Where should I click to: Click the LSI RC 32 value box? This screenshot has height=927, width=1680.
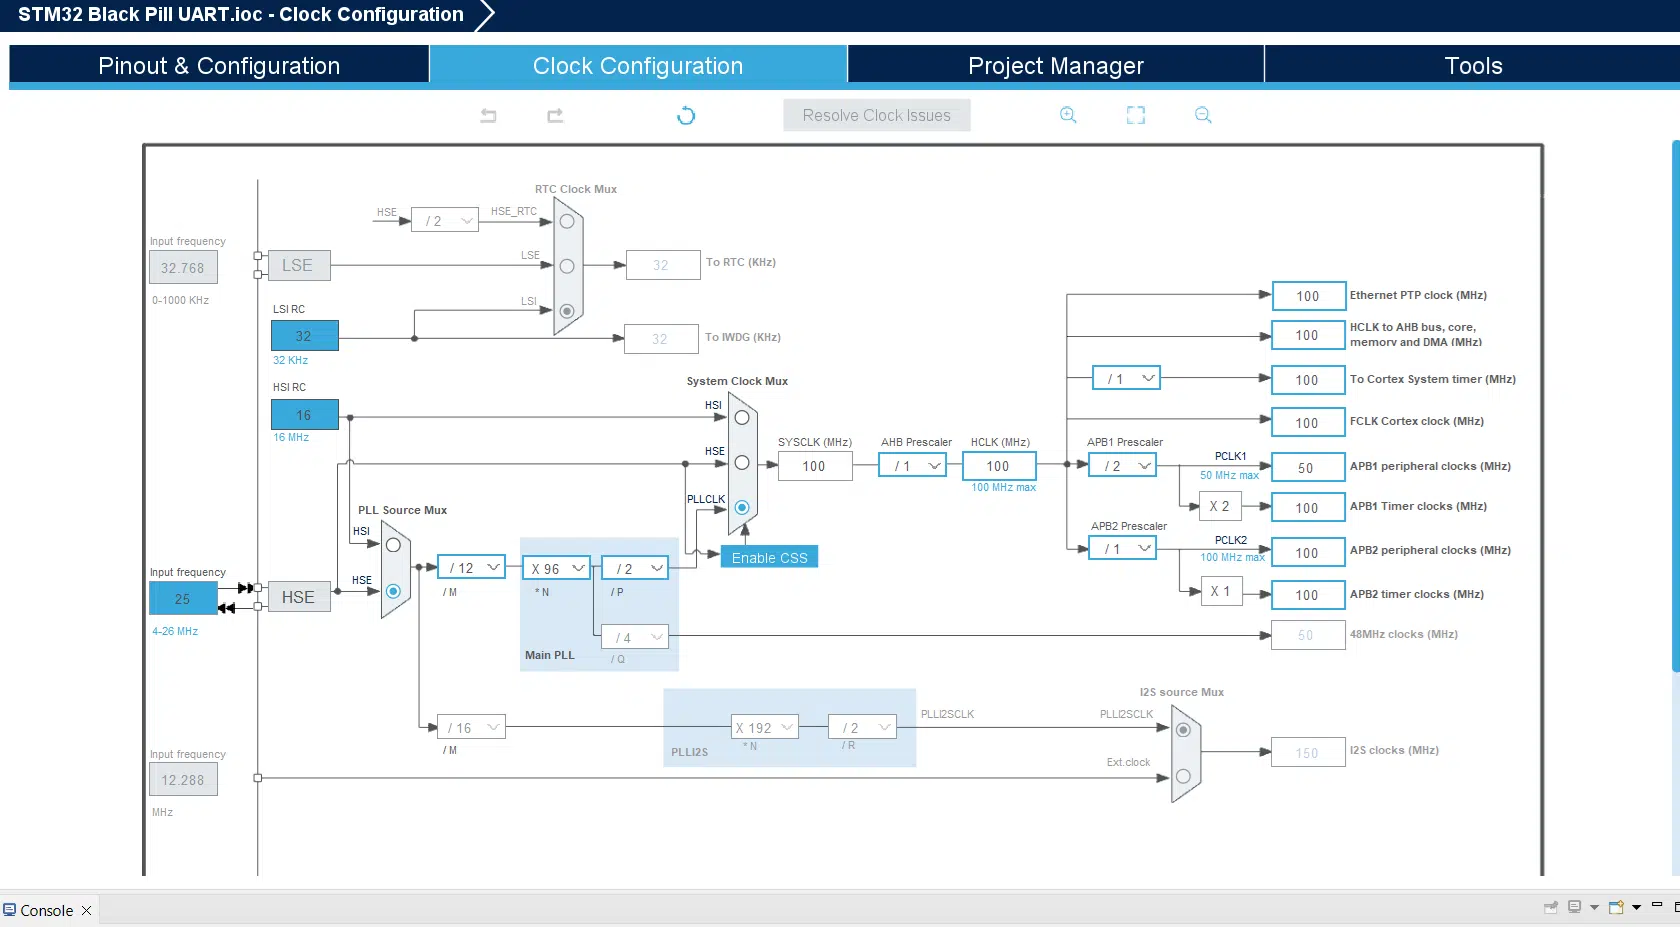(x=305, y=336)
